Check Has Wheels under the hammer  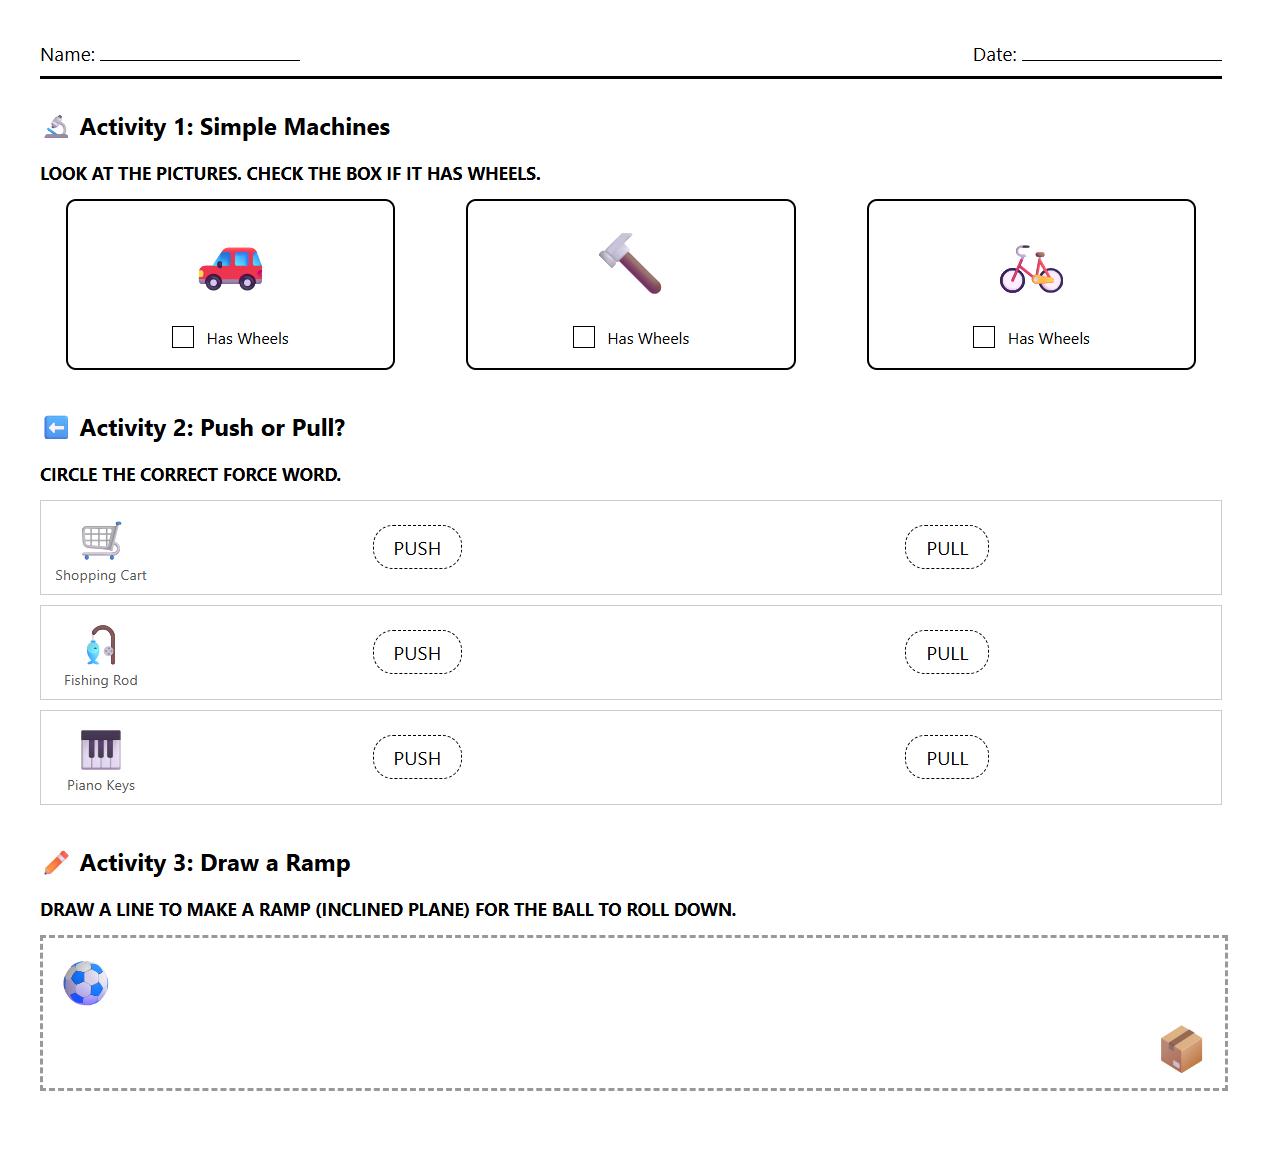click(583, 337)
